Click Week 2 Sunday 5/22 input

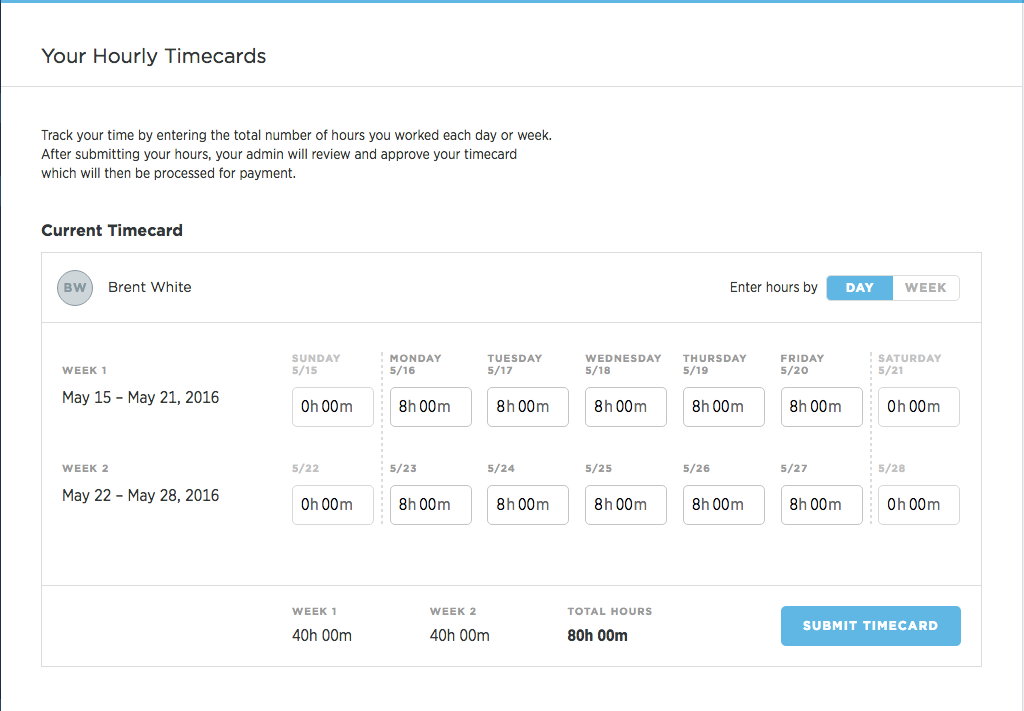(332, 504)
